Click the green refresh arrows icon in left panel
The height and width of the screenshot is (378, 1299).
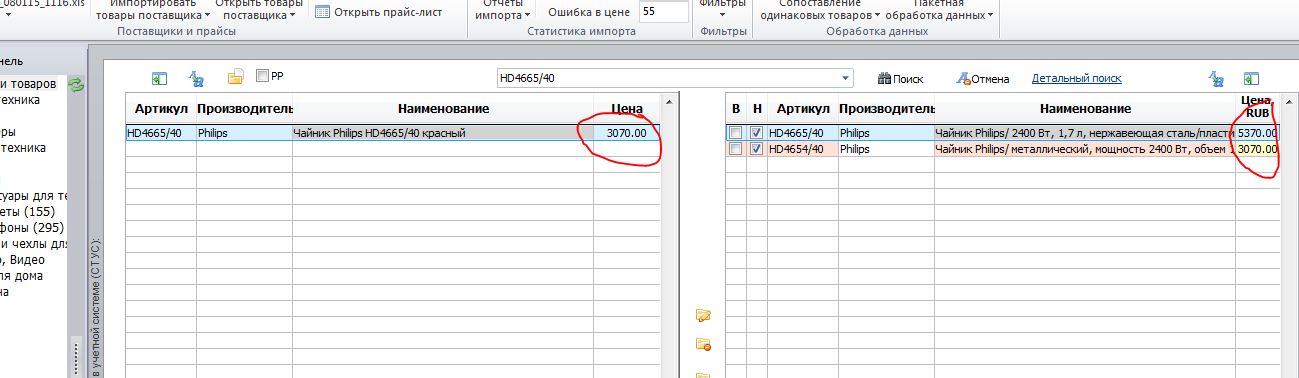coord(75,86)
